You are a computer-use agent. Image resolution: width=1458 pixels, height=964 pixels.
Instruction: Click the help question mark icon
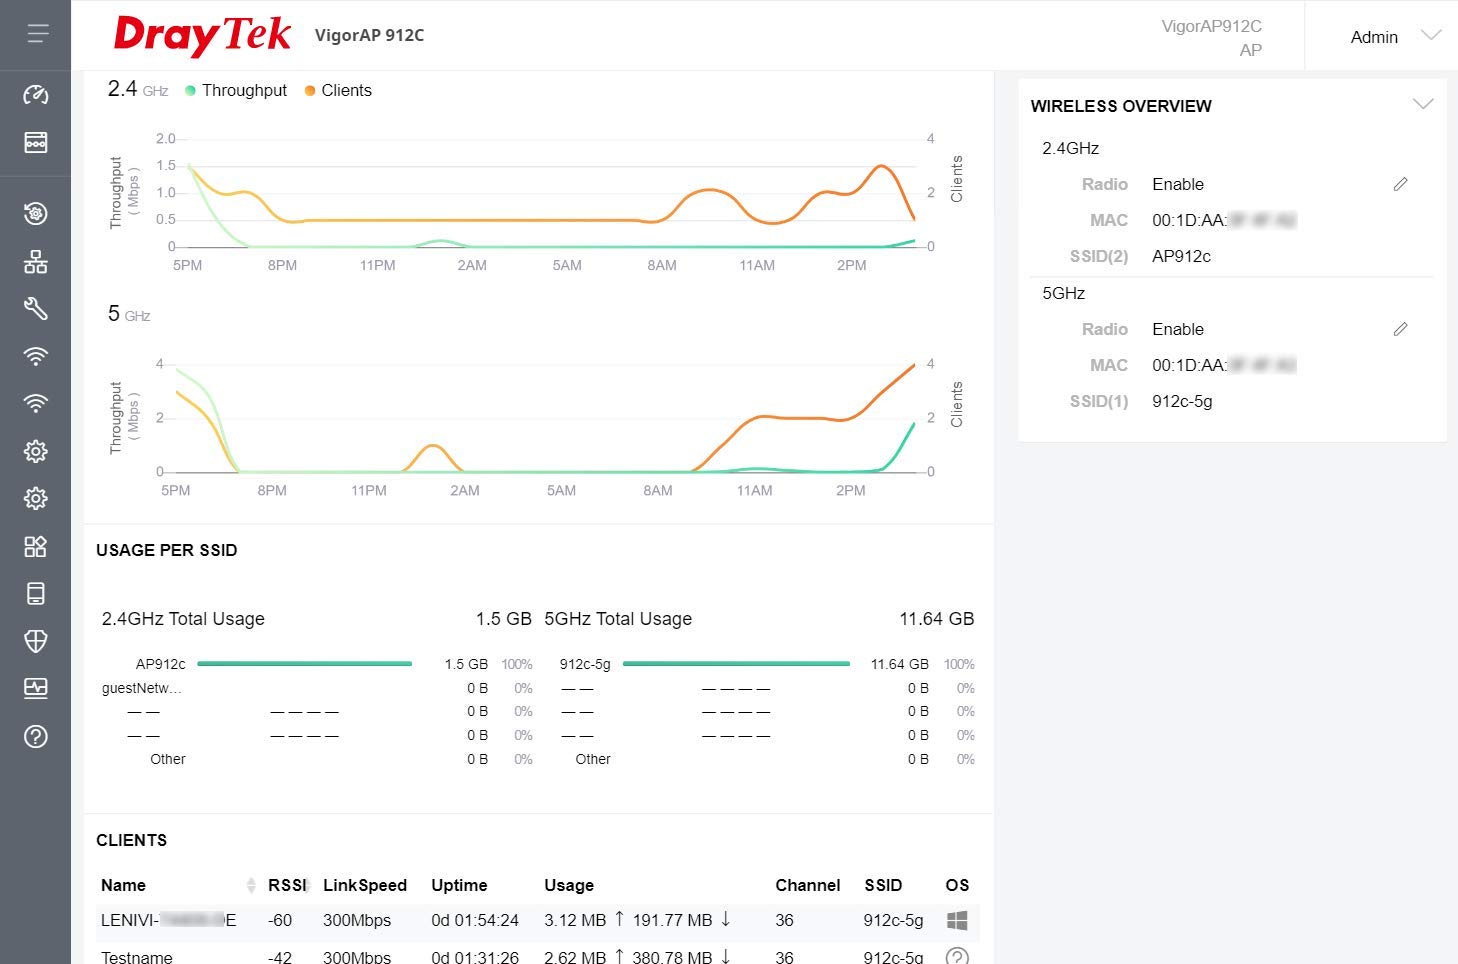[x=36, y=737]
